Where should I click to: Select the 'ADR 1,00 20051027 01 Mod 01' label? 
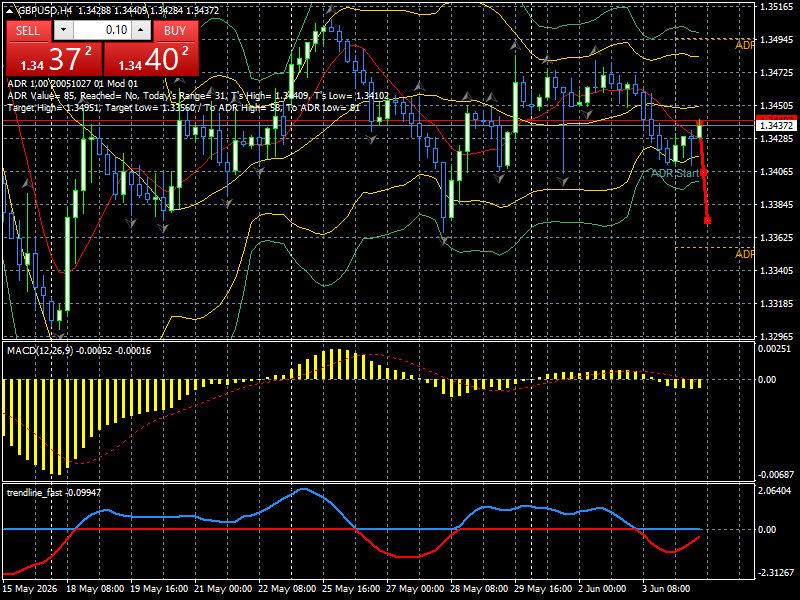point(72,84)
